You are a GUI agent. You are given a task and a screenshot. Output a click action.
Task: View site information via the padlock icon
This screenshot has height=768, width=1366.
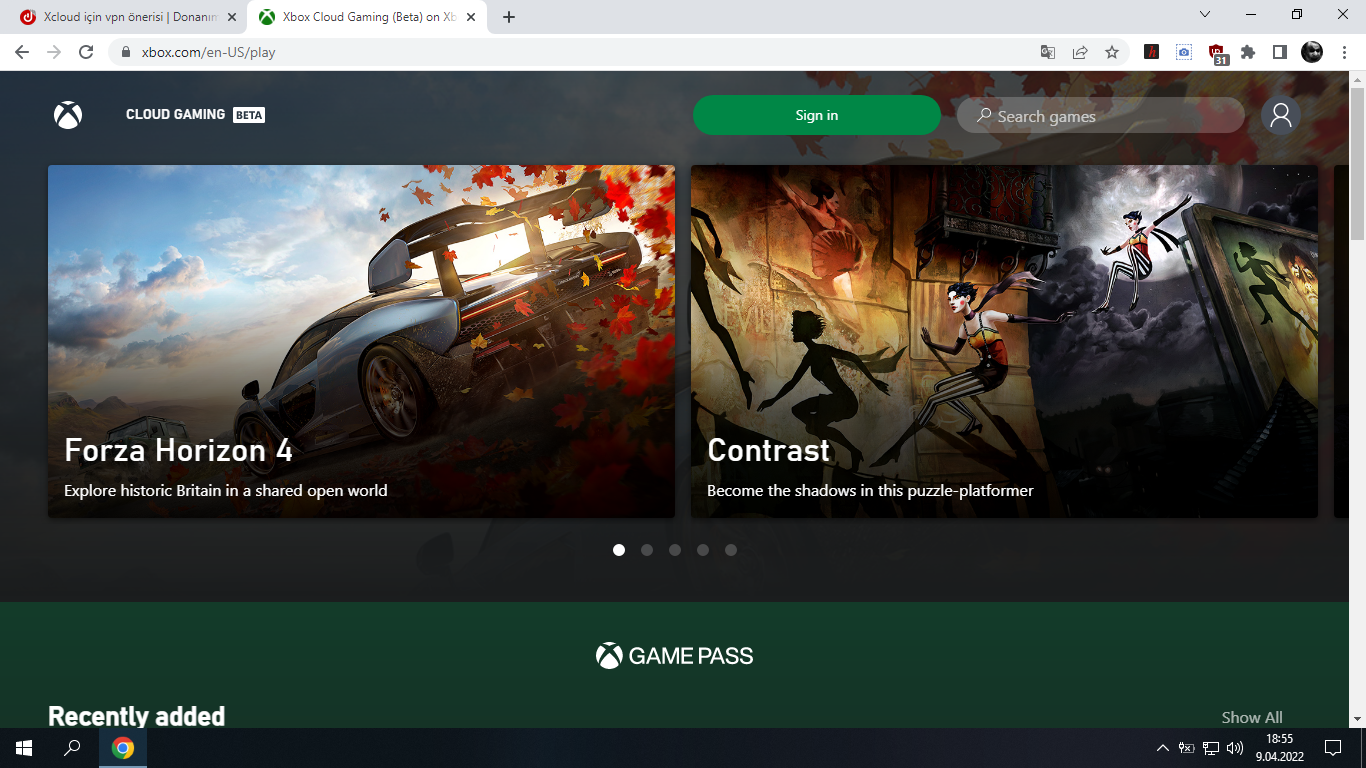click(126, 52)
